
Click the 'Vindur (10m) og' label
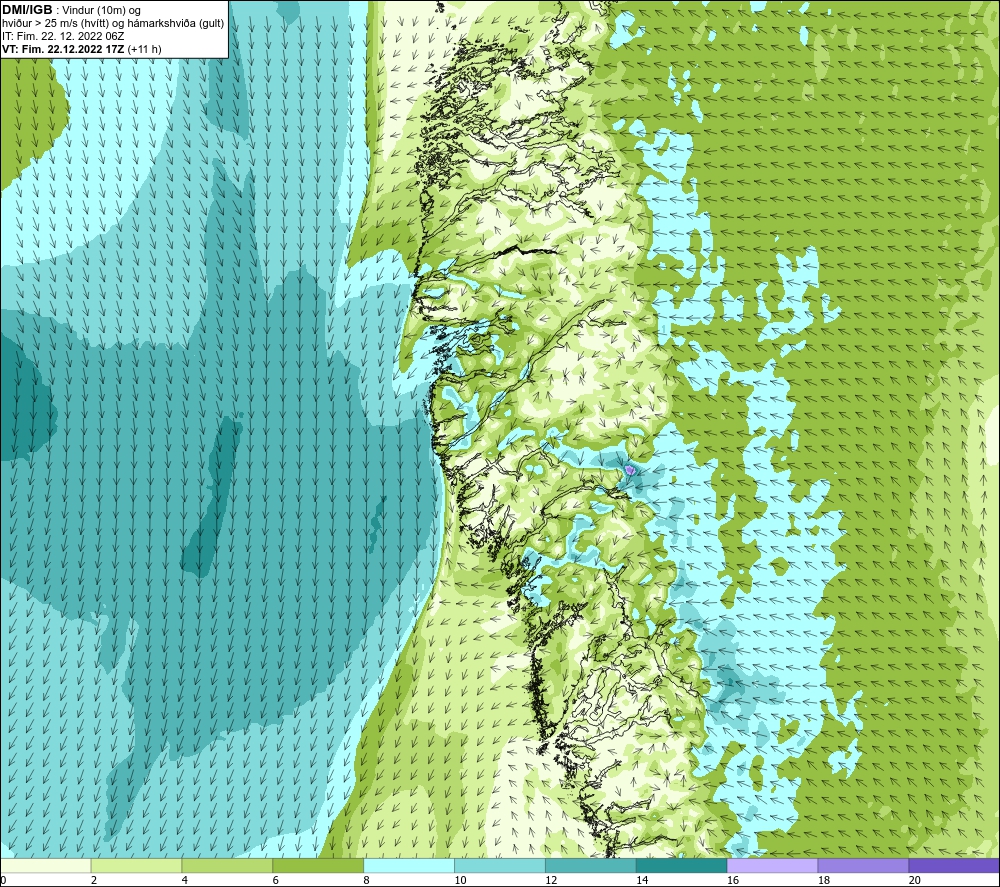101,10
